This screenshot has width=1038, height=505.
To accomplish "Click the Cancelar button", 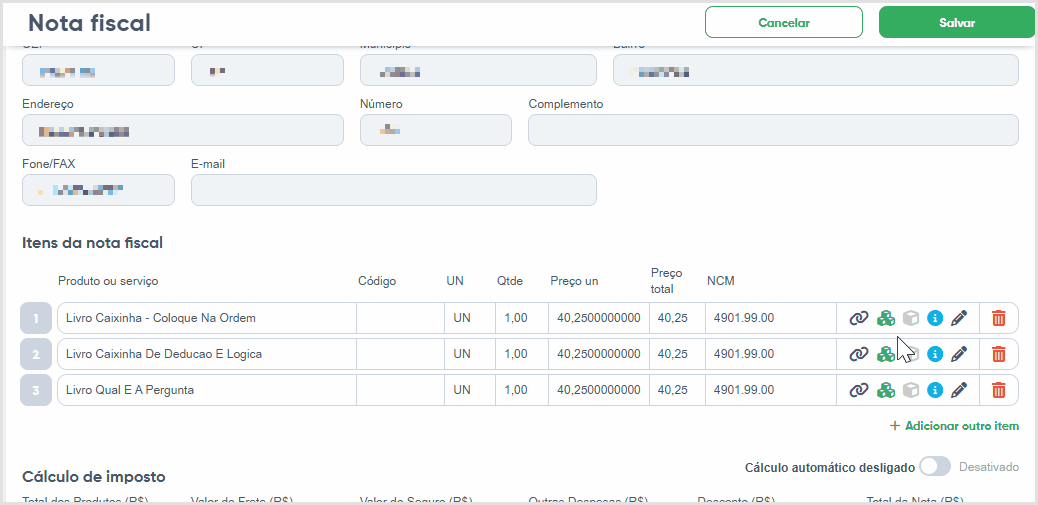I will tap(784, 23).
